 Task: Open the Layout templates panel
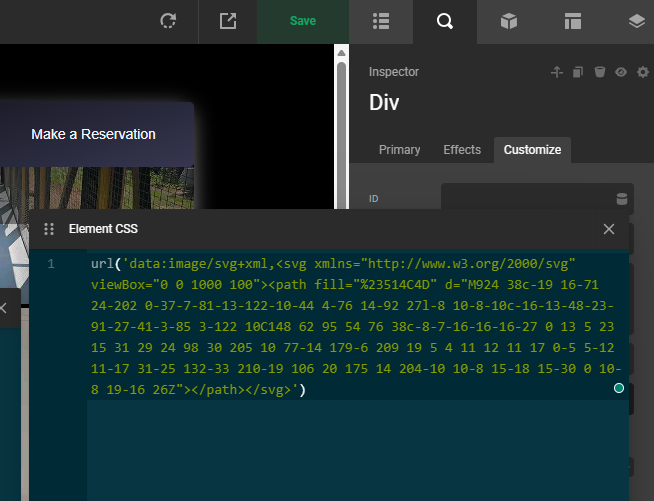pos(572,21)
